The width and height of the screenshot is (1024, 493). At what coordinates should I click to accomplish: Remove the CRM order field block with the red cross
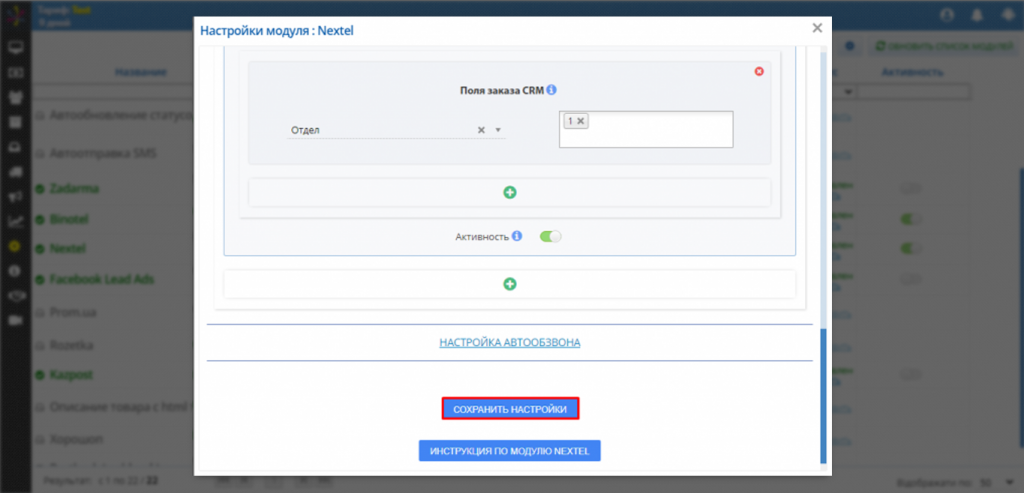(x=759, y=71)
